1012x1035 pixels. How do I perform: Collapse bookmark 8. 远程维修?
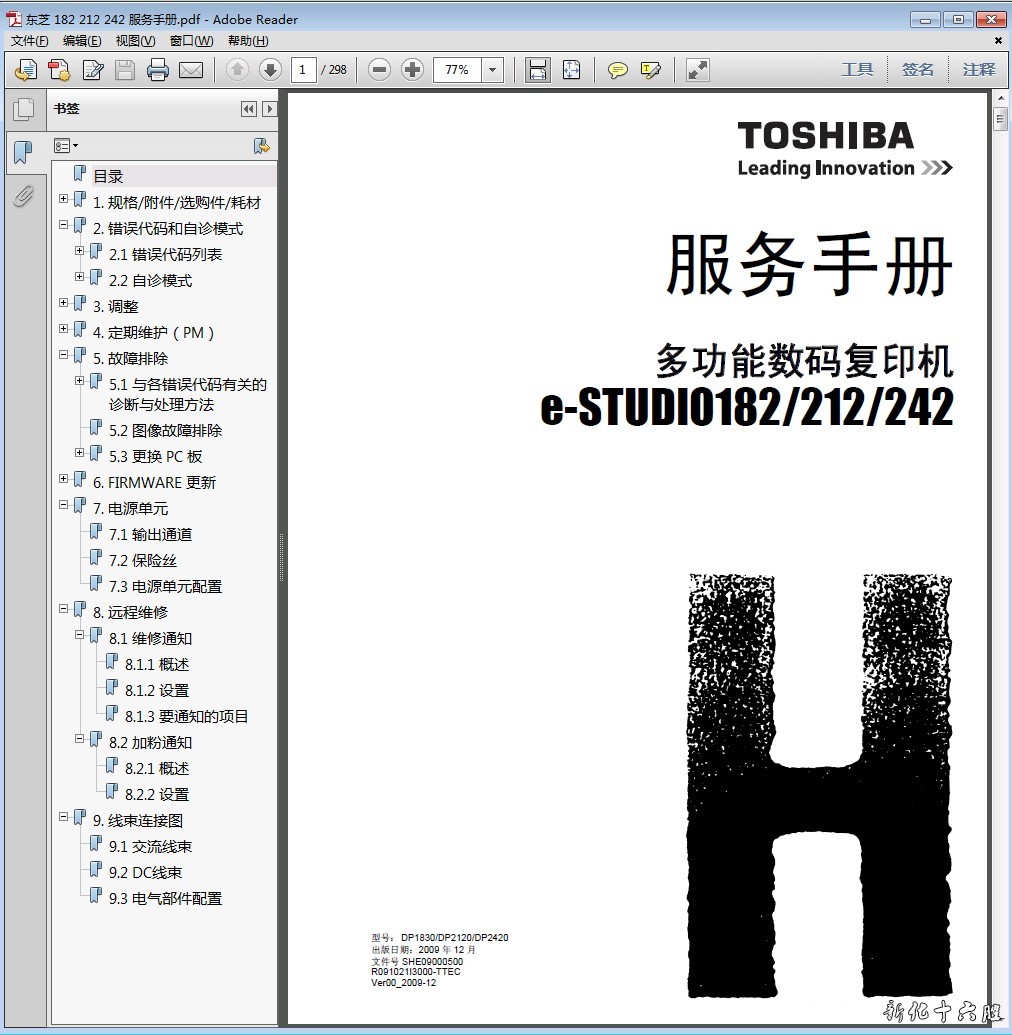[x=64, y=609]
